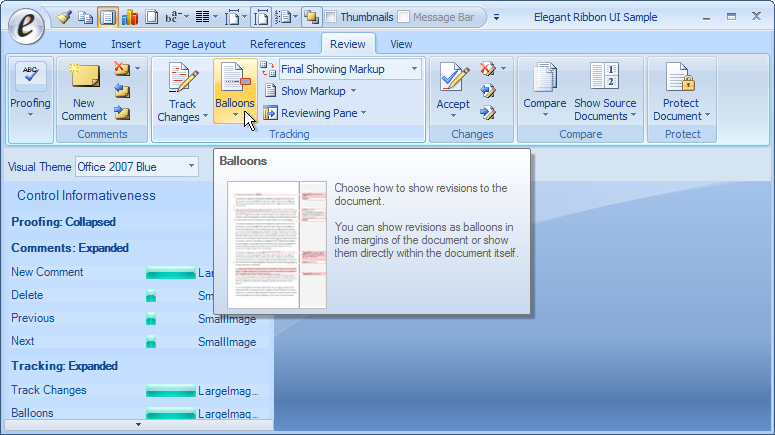775x435 pixels.
Task: Expand the Delete comment dropdown arrow
Action: coord(137,68)
